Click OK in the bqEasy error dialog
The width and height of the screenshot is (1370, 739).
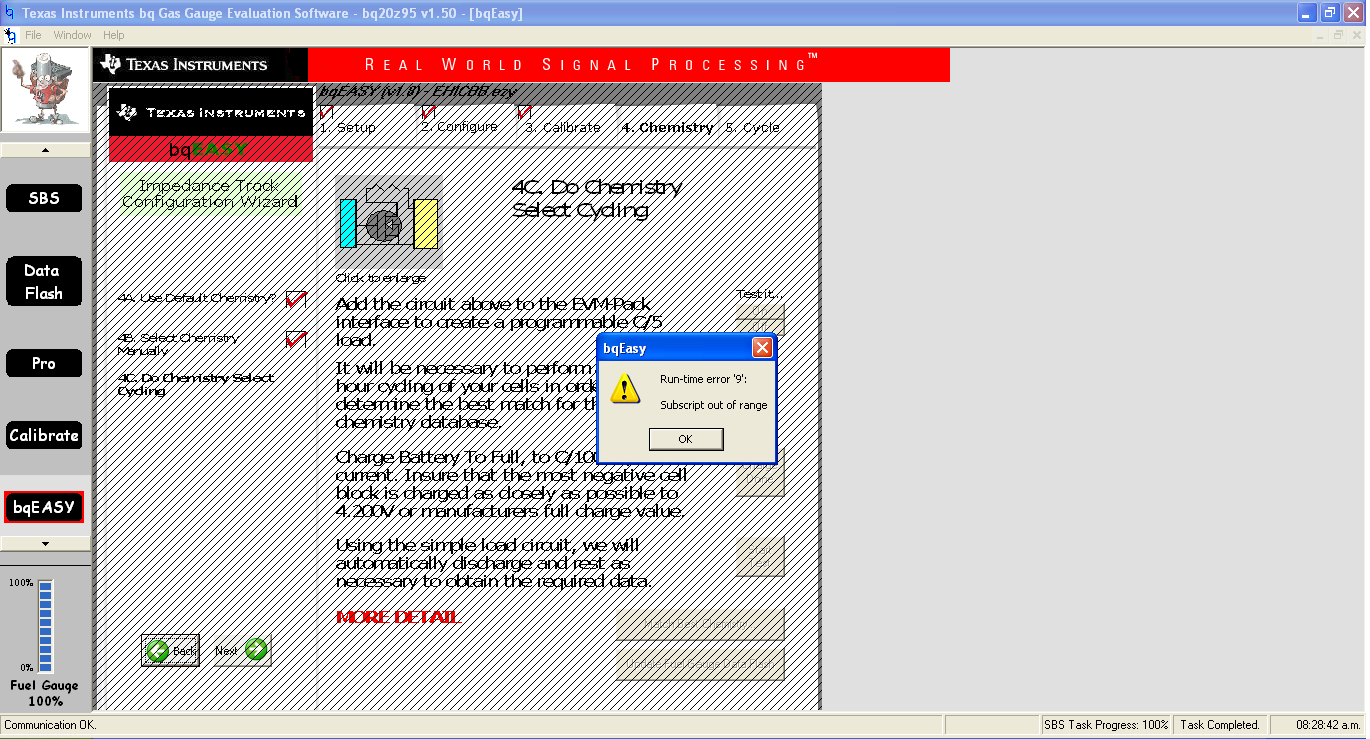685,439
